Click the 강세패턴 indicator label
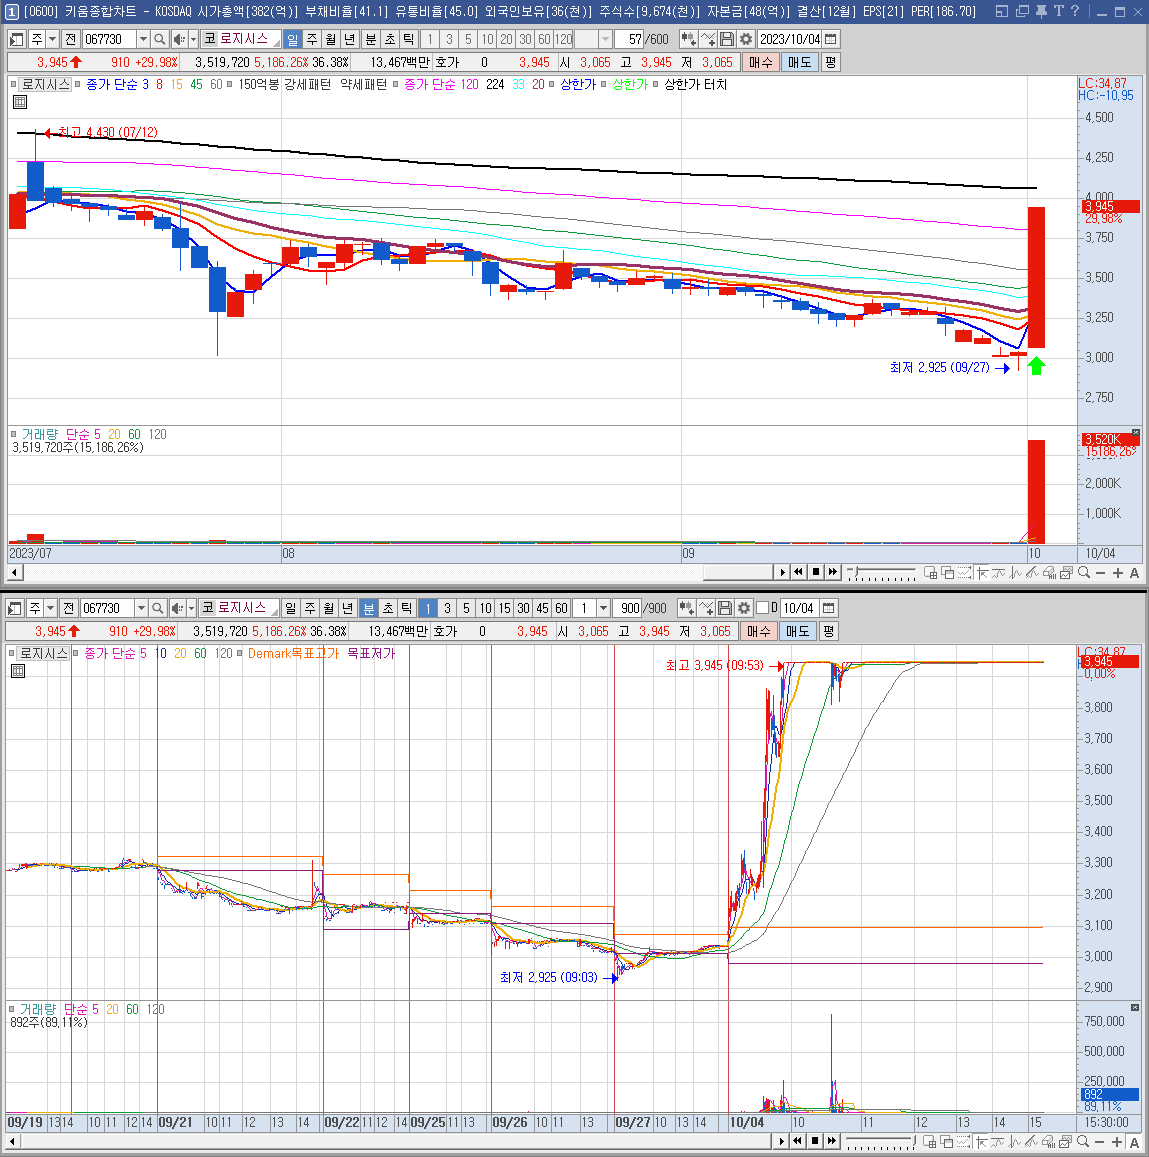 click(307, 84)
